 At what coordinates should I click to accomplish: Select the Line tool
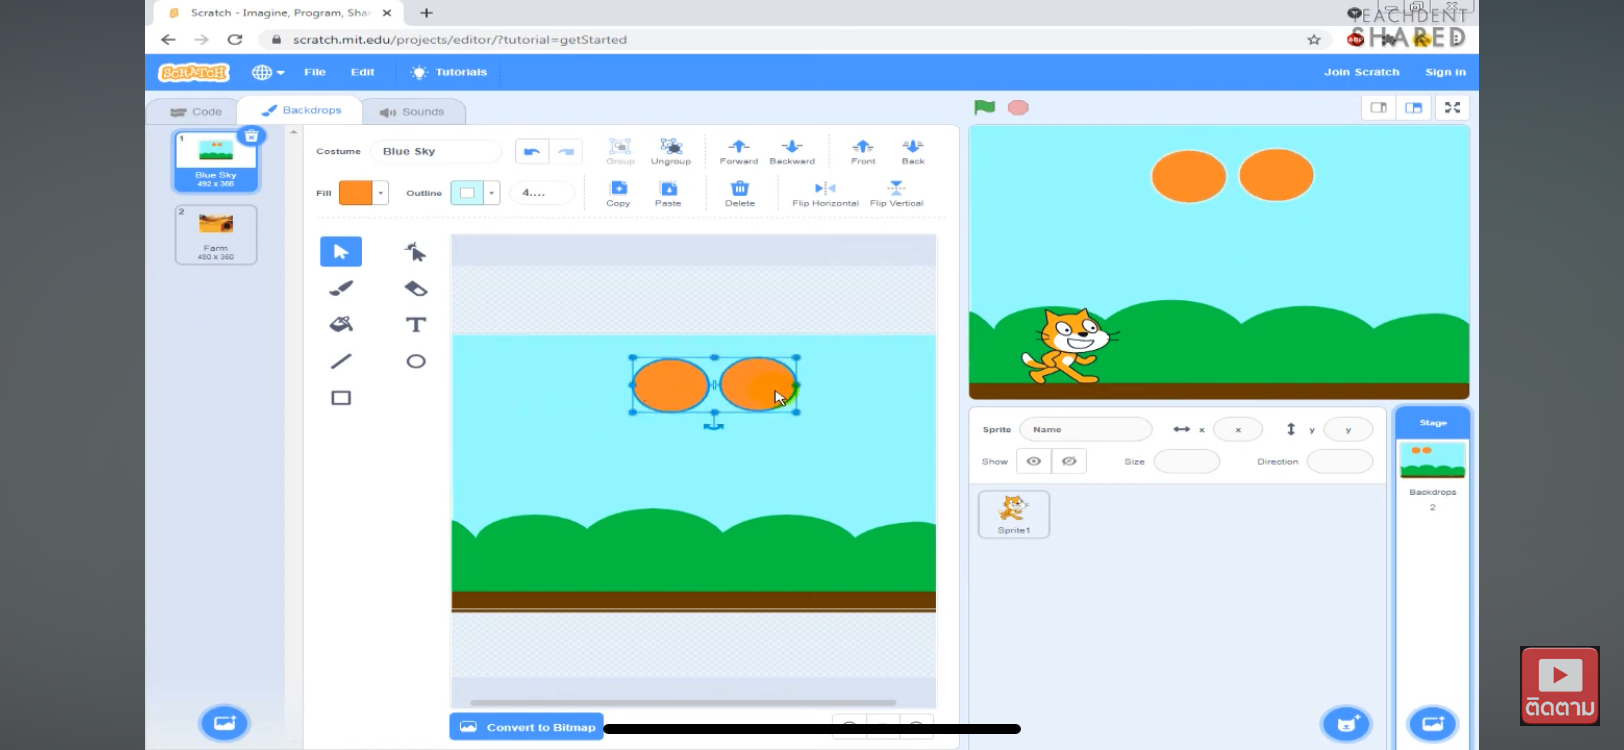(x=341, y=361)
